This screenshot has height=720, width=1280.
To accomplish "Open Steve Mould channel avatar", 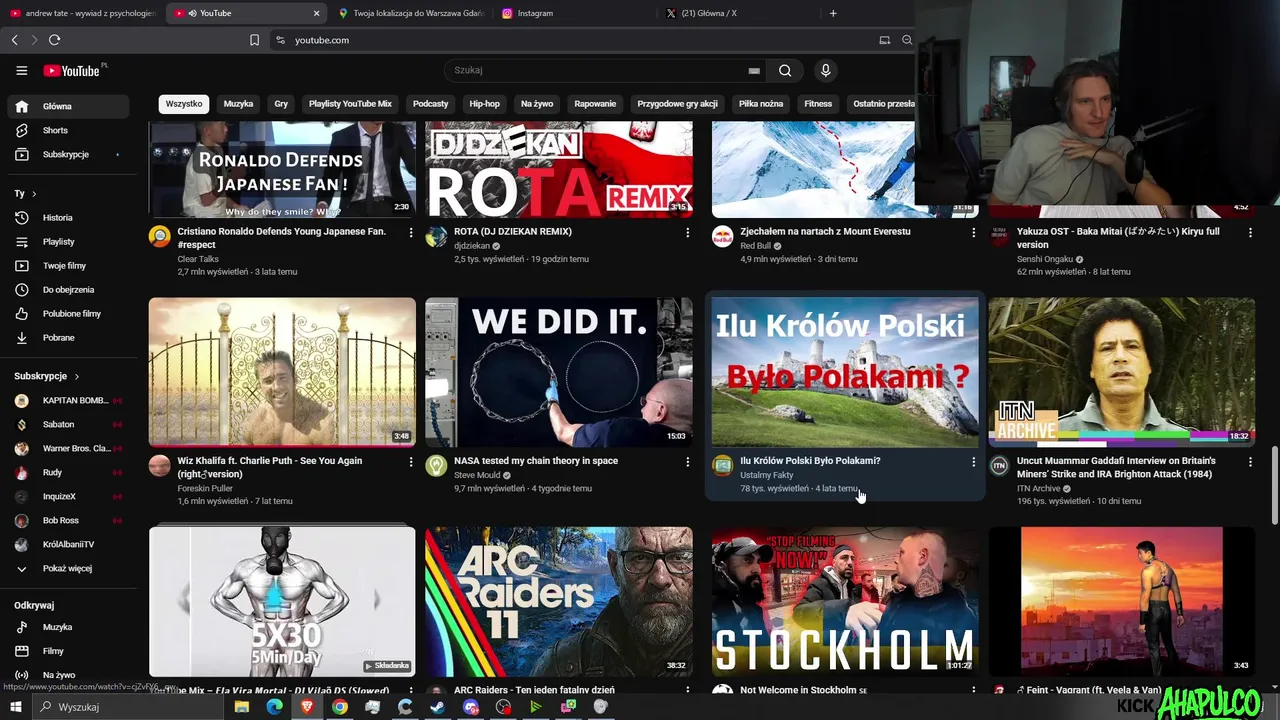I will pyautogui.click(x=436, y=466).
